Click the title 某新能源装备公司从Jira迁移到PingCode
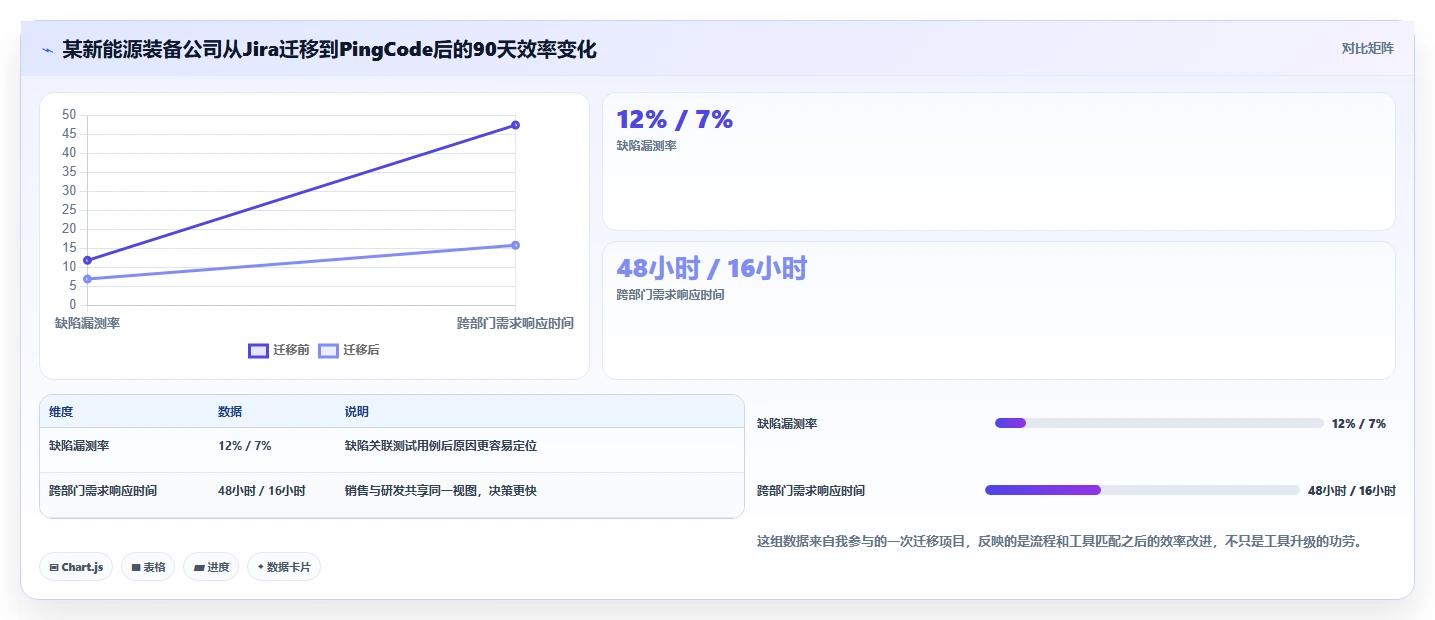This screenshot has height=620, width=1435. pyautogui.click(x=329, y=49)
